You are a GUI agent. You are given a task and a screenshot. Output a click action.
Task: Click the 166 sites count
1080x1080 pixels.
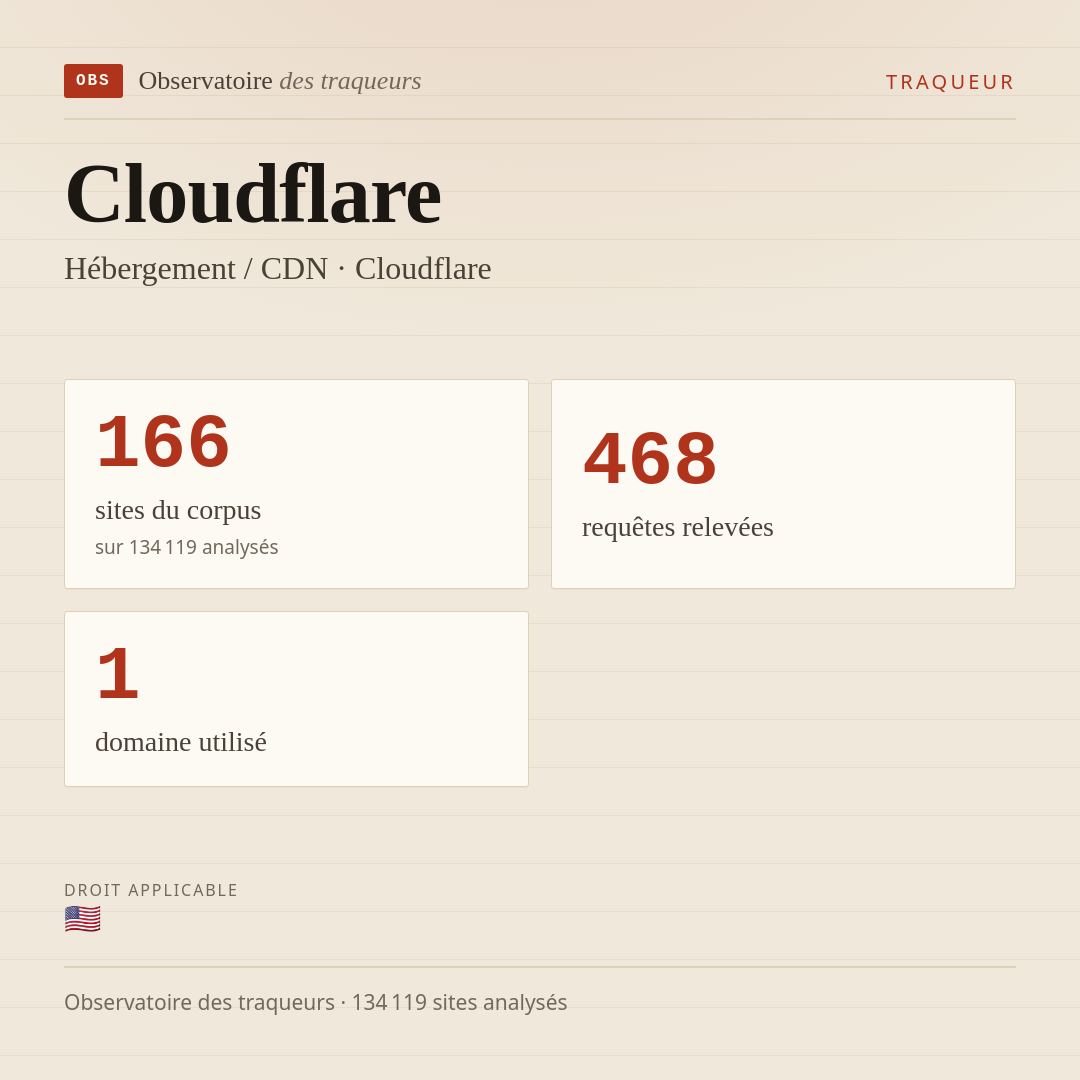click(163, 442)
